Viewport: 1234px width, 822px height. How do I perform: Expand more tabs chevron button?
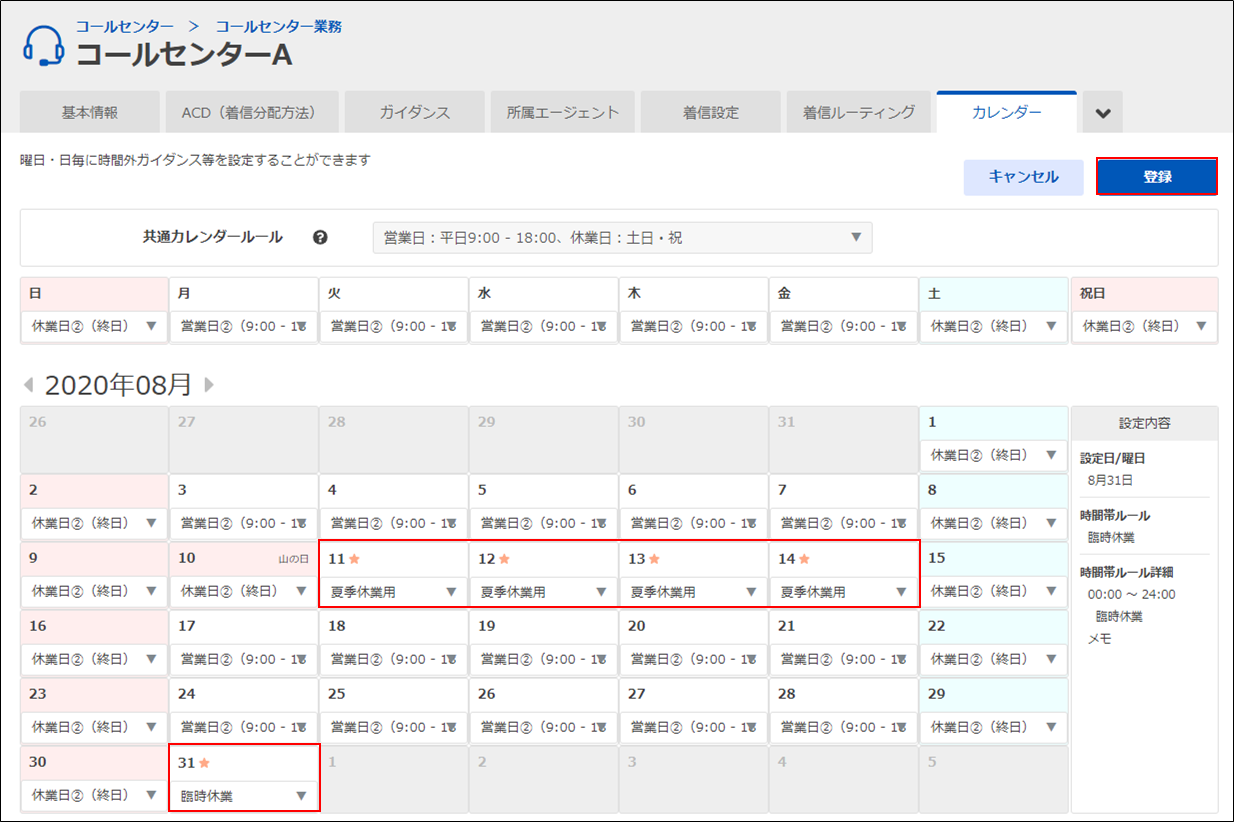(1103, 113)
